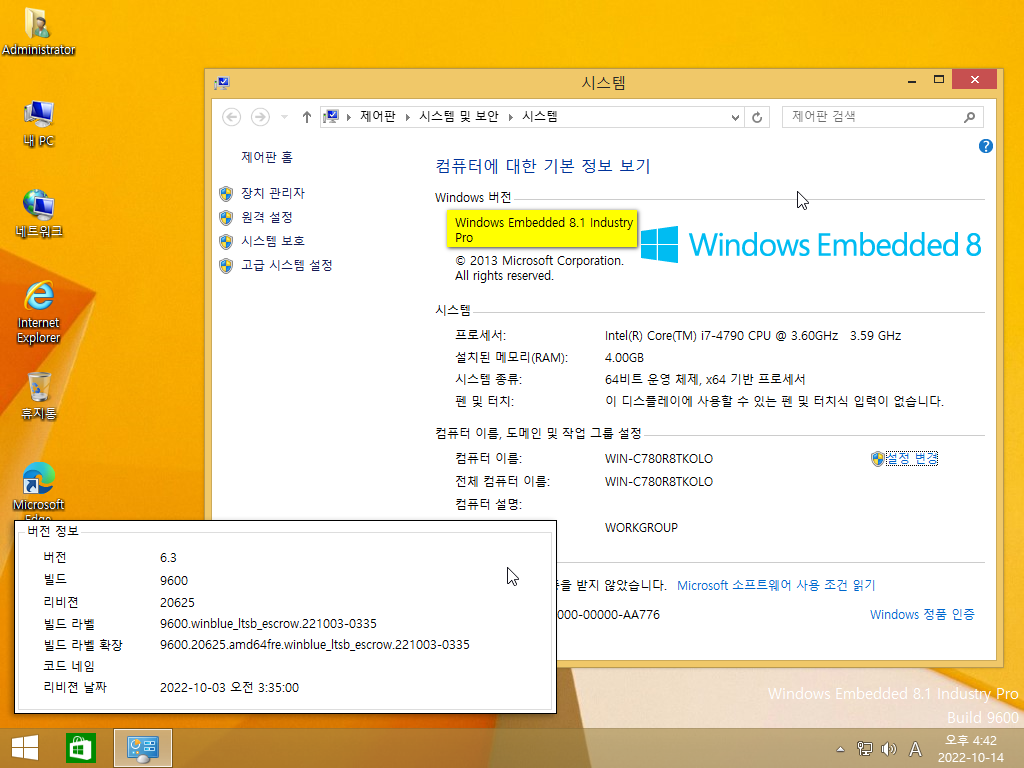Read Microsoft 소프트웨어 사용 조건 읽기
Screen dimensions: 1024x768
pyautogui.click(x=776, y=585)
